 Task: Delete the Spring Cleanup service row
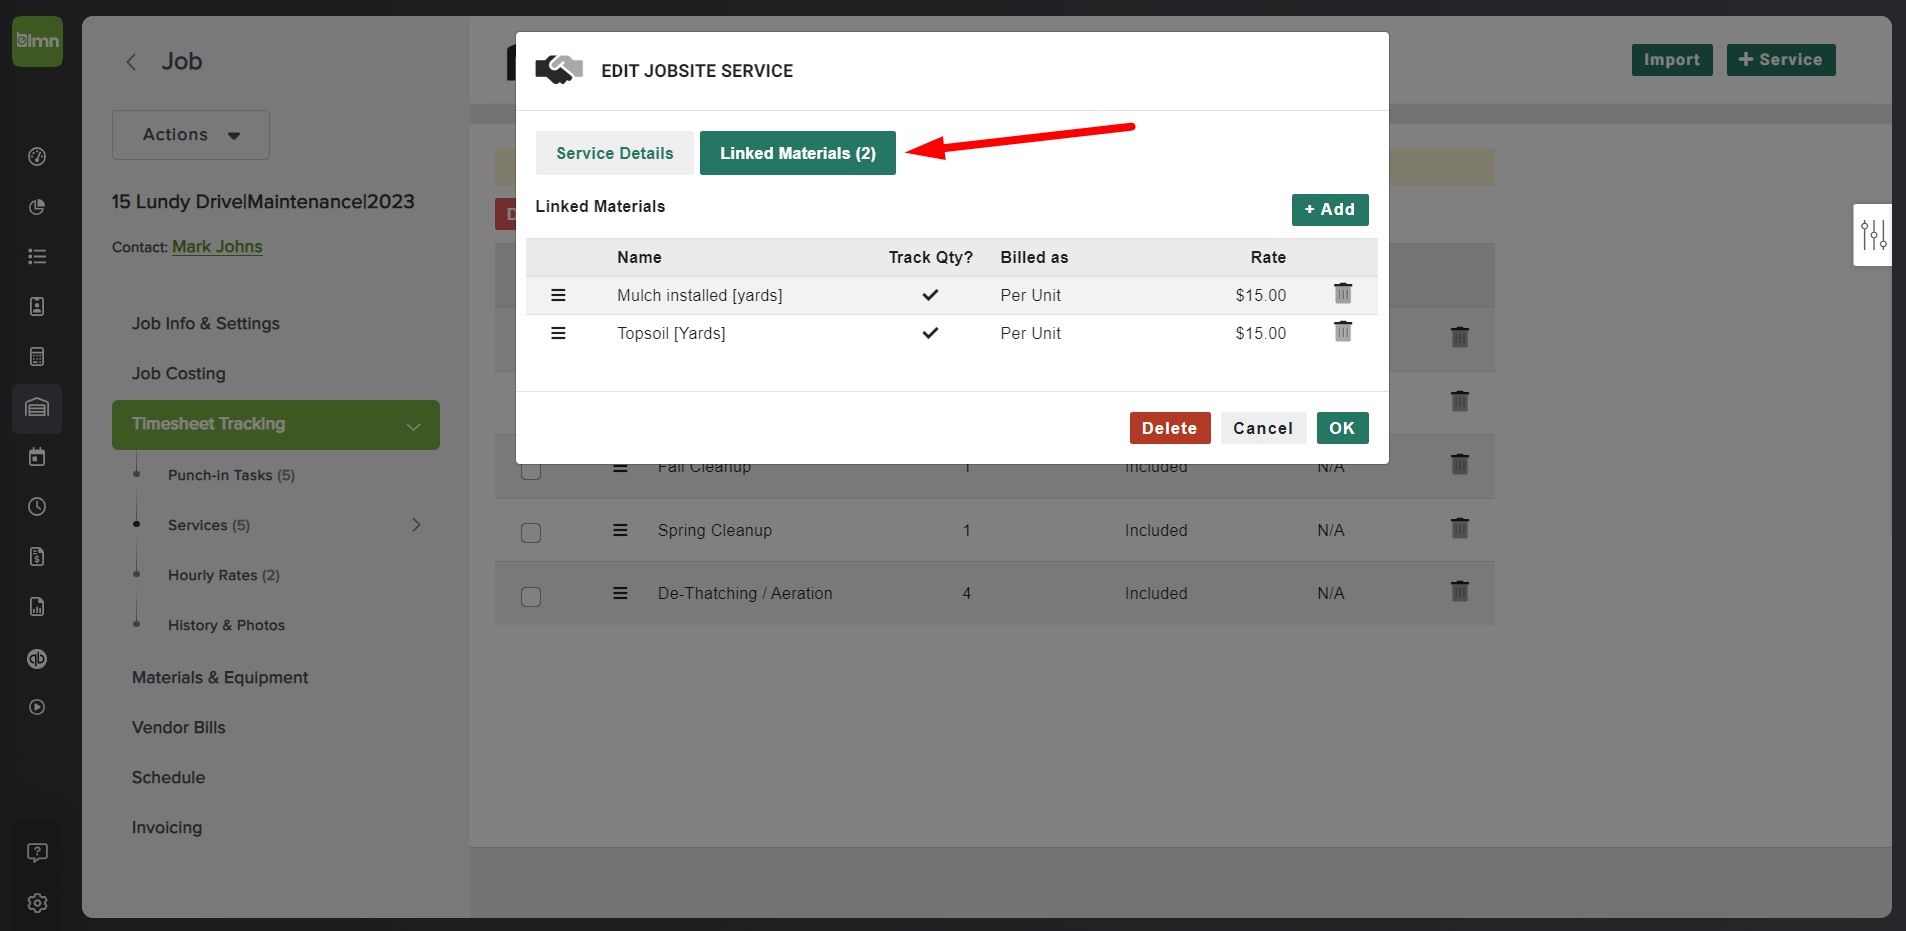pyautogui.click(x=1460, y=528)
